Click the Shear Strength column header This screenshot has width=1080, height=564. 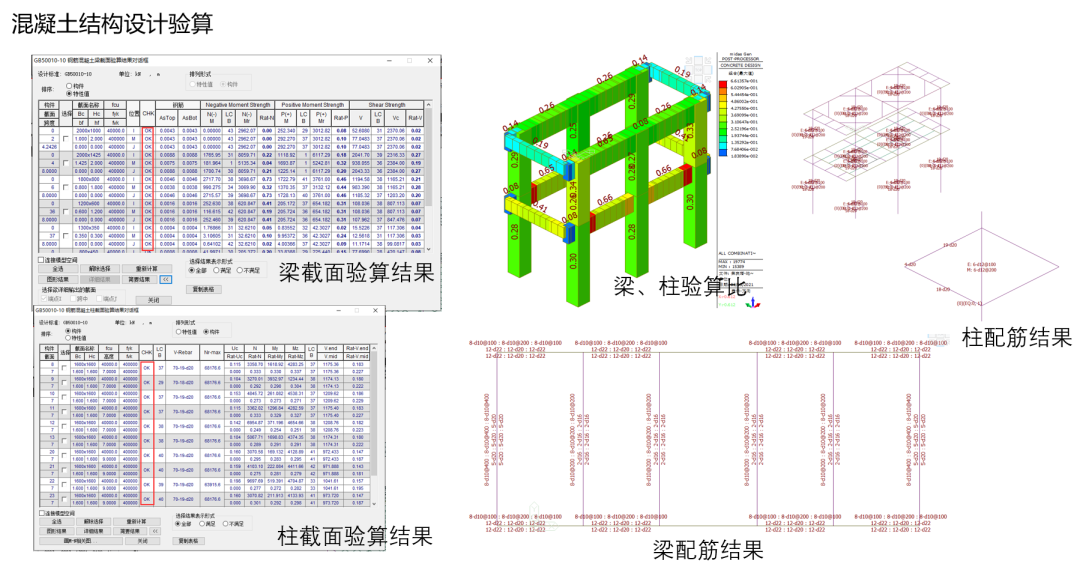point(386,105)
